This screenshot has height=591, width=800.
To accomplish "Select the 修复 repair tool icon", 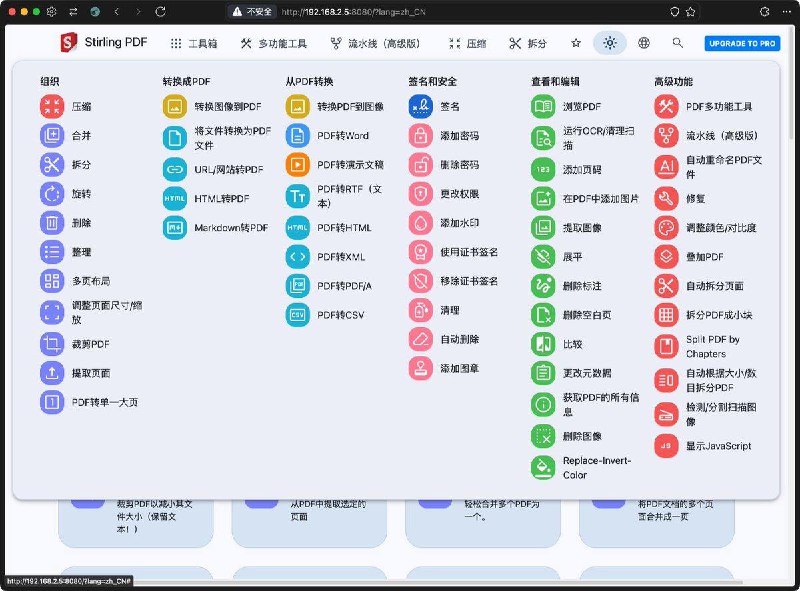I will click(666, 198).
